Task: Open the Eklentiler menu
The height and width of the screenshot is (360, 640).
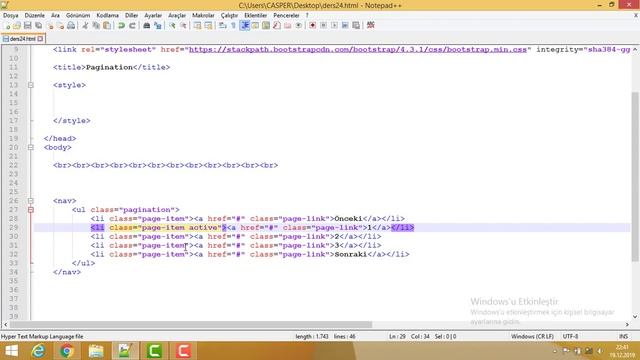Action: [x=256, y=16]
